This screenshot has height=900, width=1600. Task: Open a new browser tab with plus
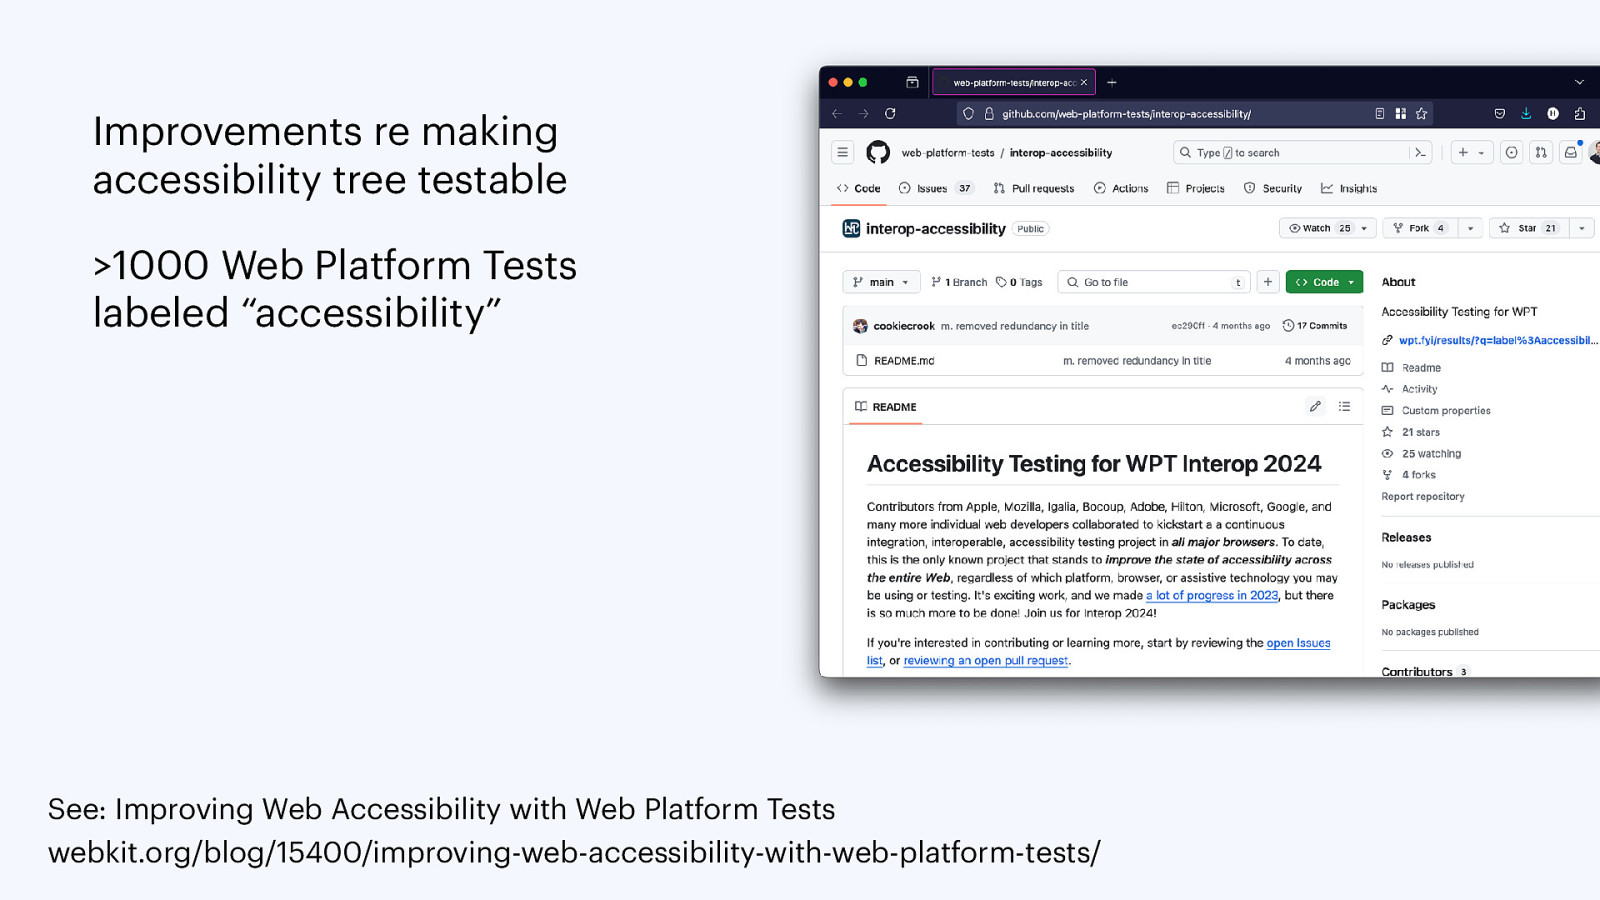click(1112, 83)
